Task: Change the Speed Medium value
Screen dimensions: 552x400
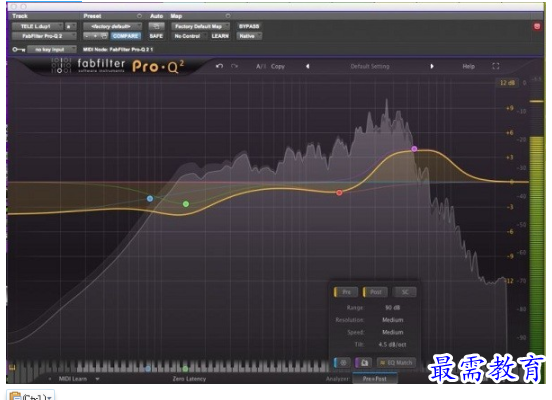Action: coord(393,332)
